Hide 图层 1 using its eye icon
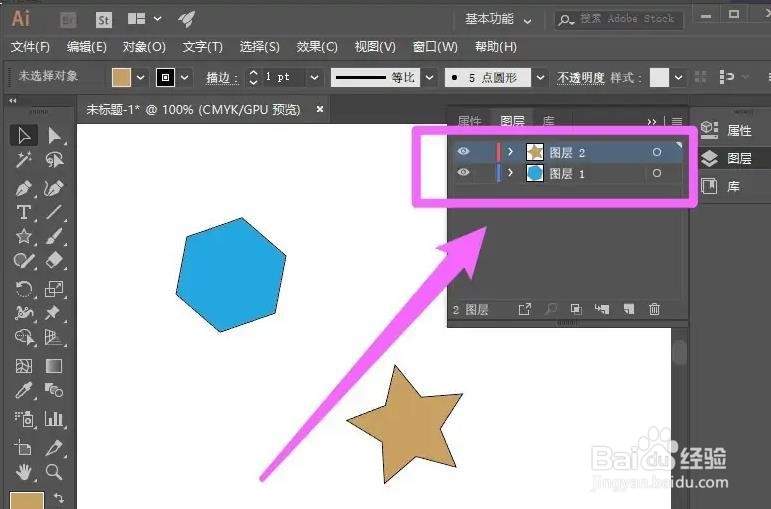The height and width of the screenshot is (509, 771). click(463, 172)
